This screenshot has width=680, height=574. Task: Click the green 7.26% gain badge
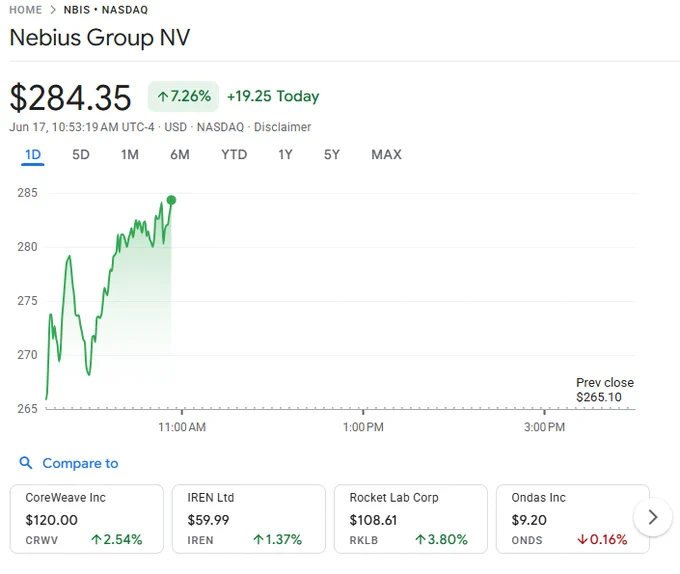coord(183,96)
